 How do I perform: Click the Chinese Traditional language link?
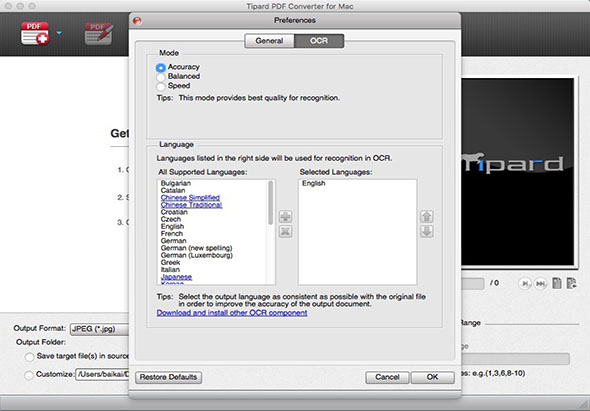pos(191,205)
